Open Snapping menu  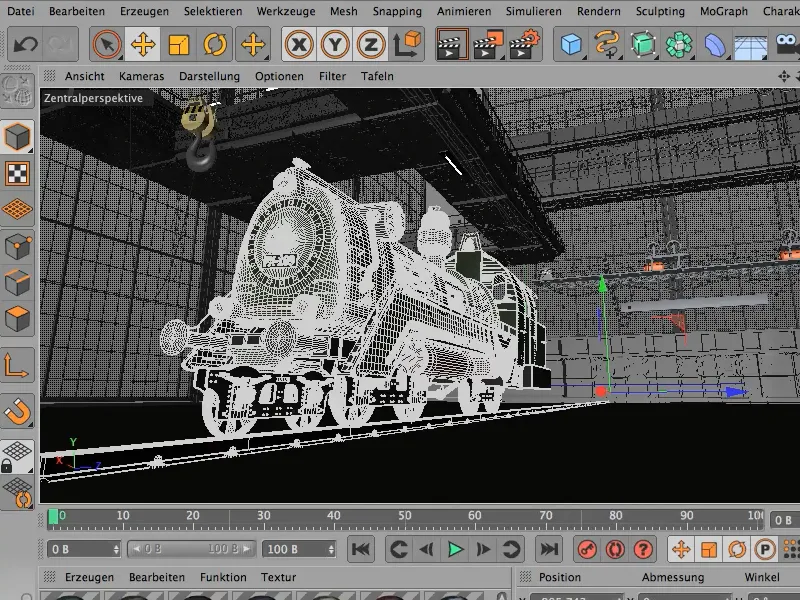pyautogui.click(x=397, y=11)
